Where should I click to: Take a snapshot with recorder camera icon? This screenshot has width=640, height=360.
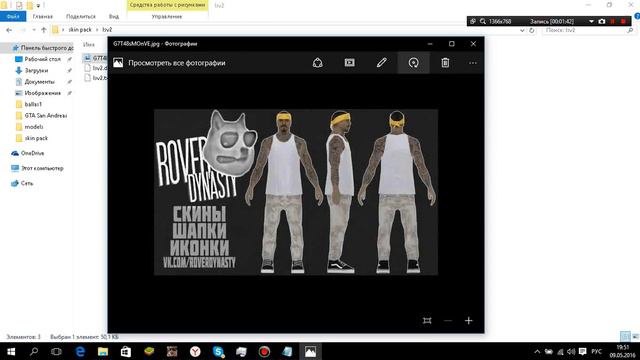click(602, 21)
